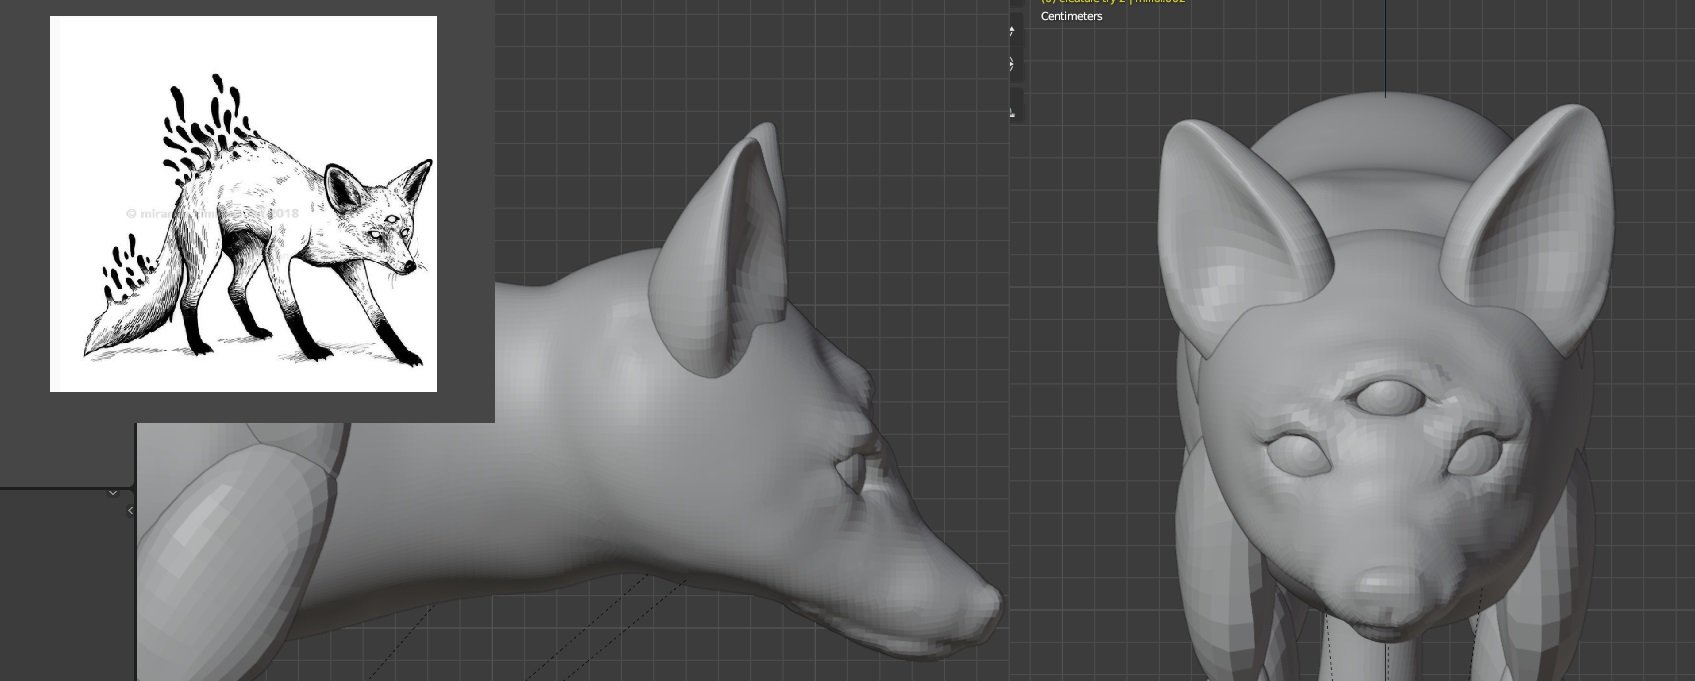
Task: Click the downward chevron at the panel edge
Action: (x=113, y=493)
